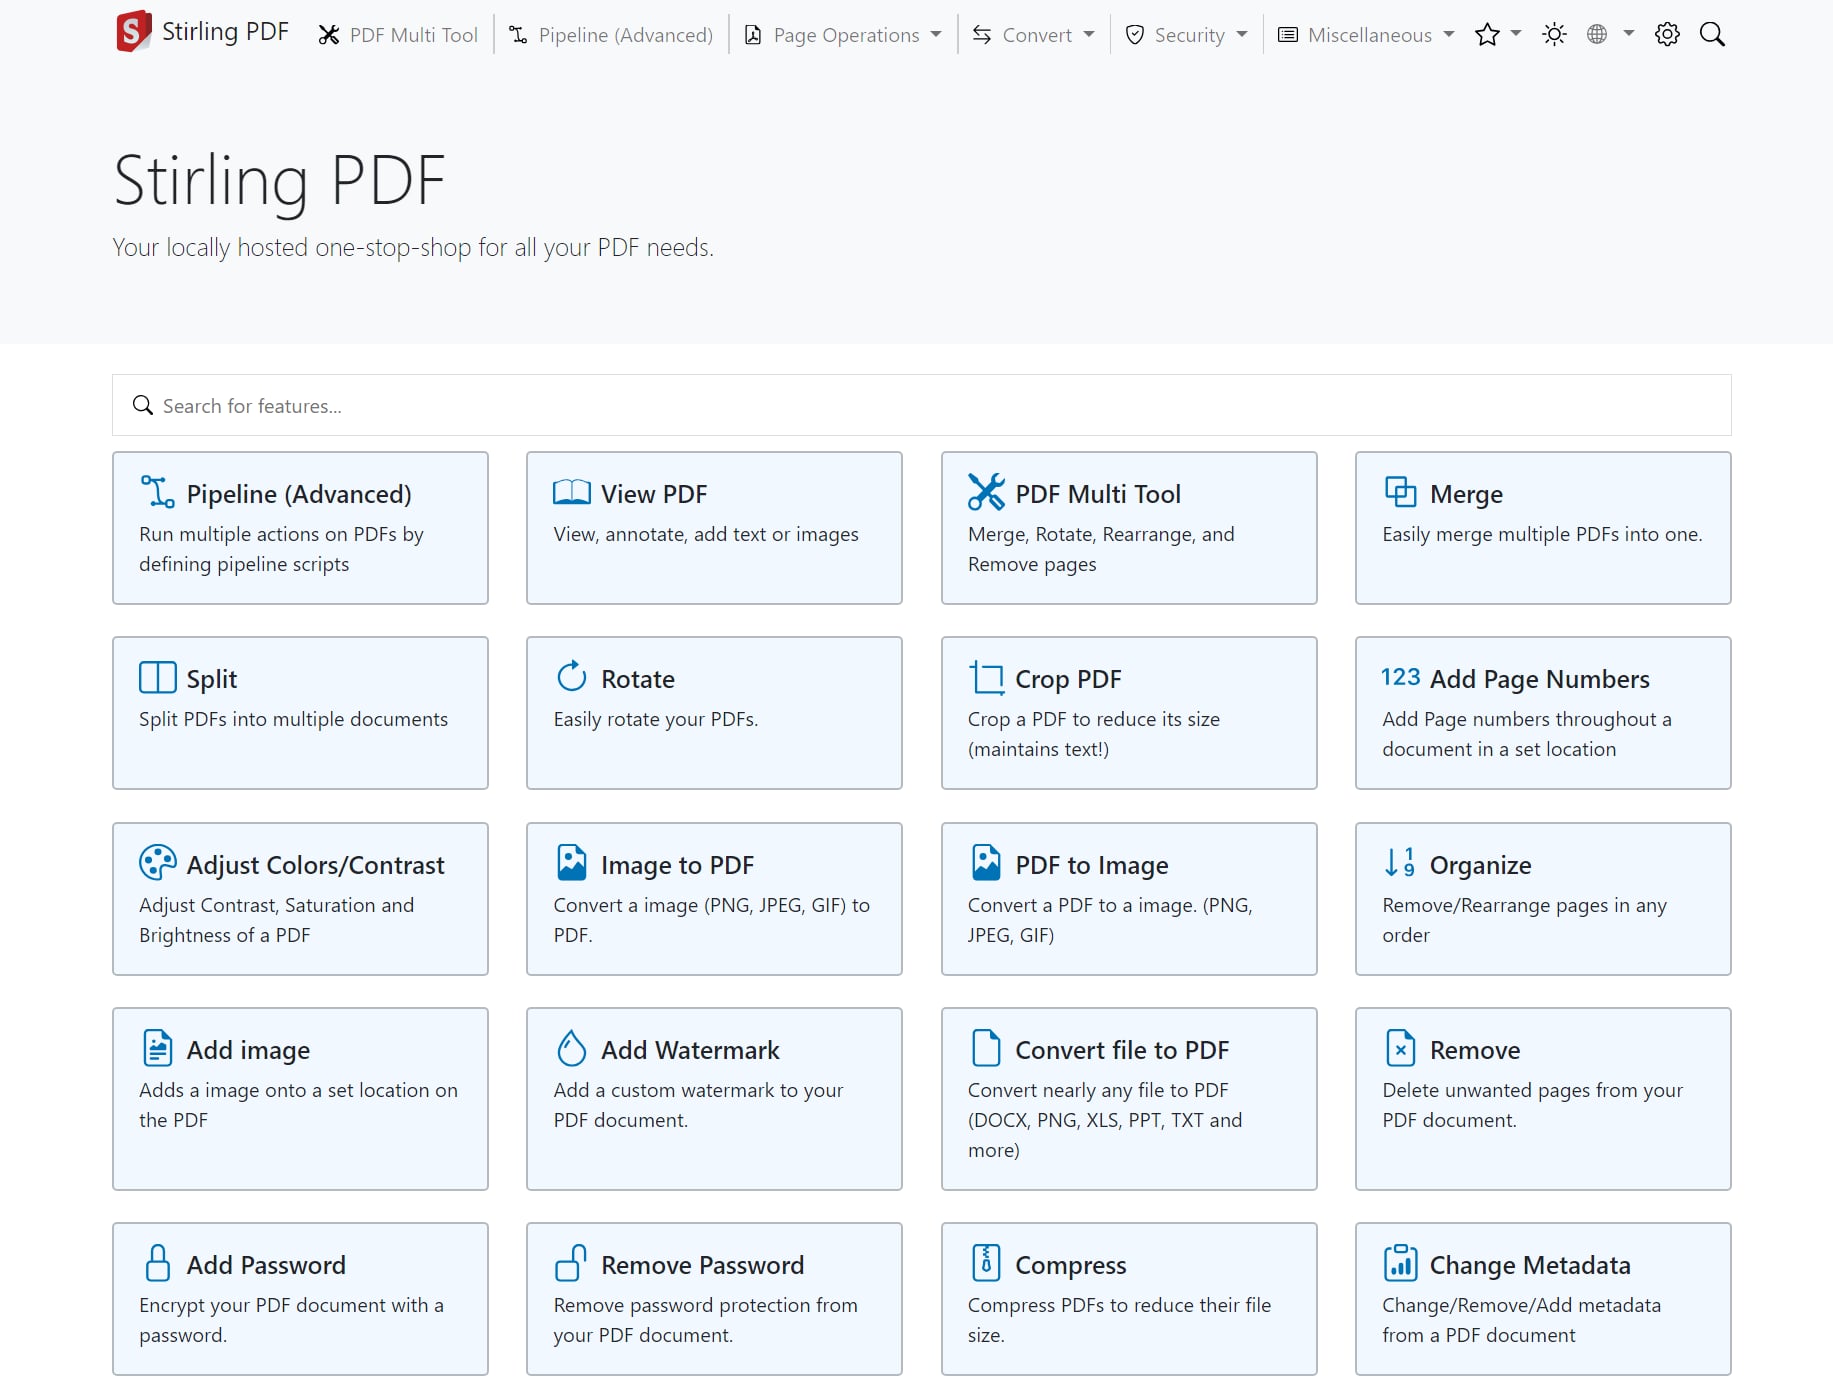Click the Search for features field
This screenshot has height=1392, width=1833.
coord(920,406)
